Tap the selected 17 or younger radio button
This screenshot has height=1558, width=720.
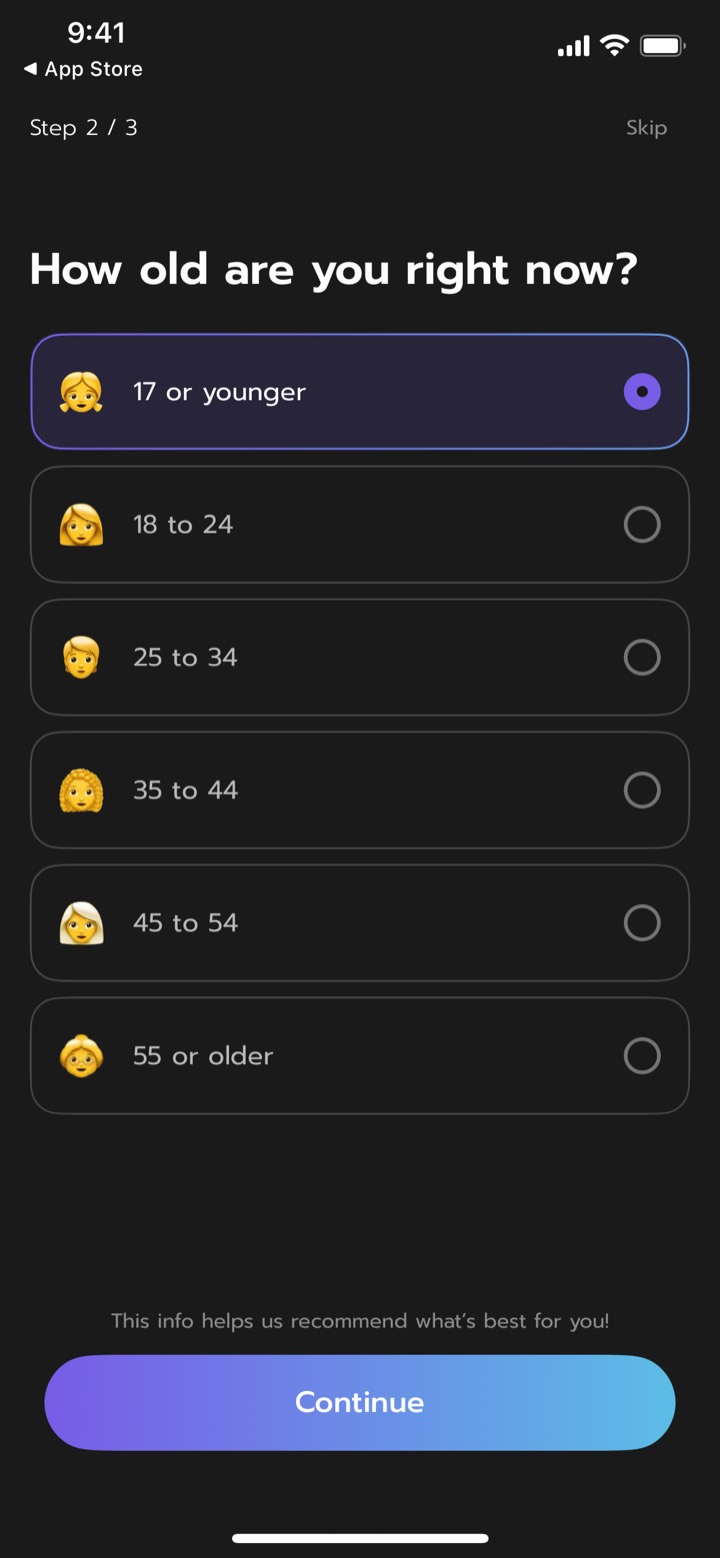pos(642,391)
